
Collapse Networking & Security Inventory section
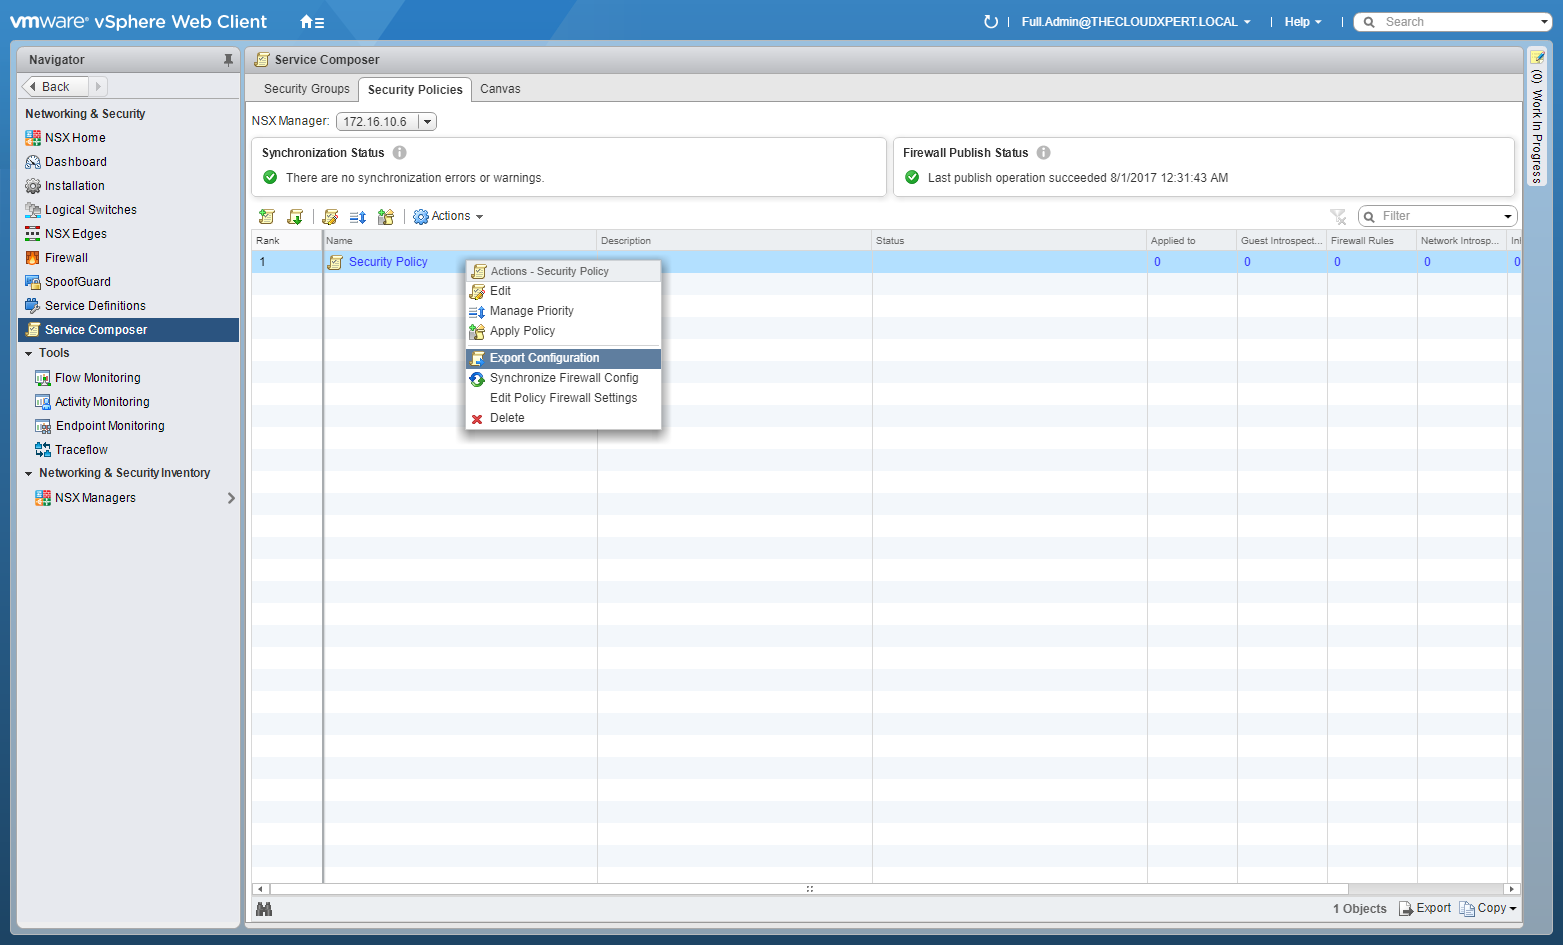click(29, 474)
